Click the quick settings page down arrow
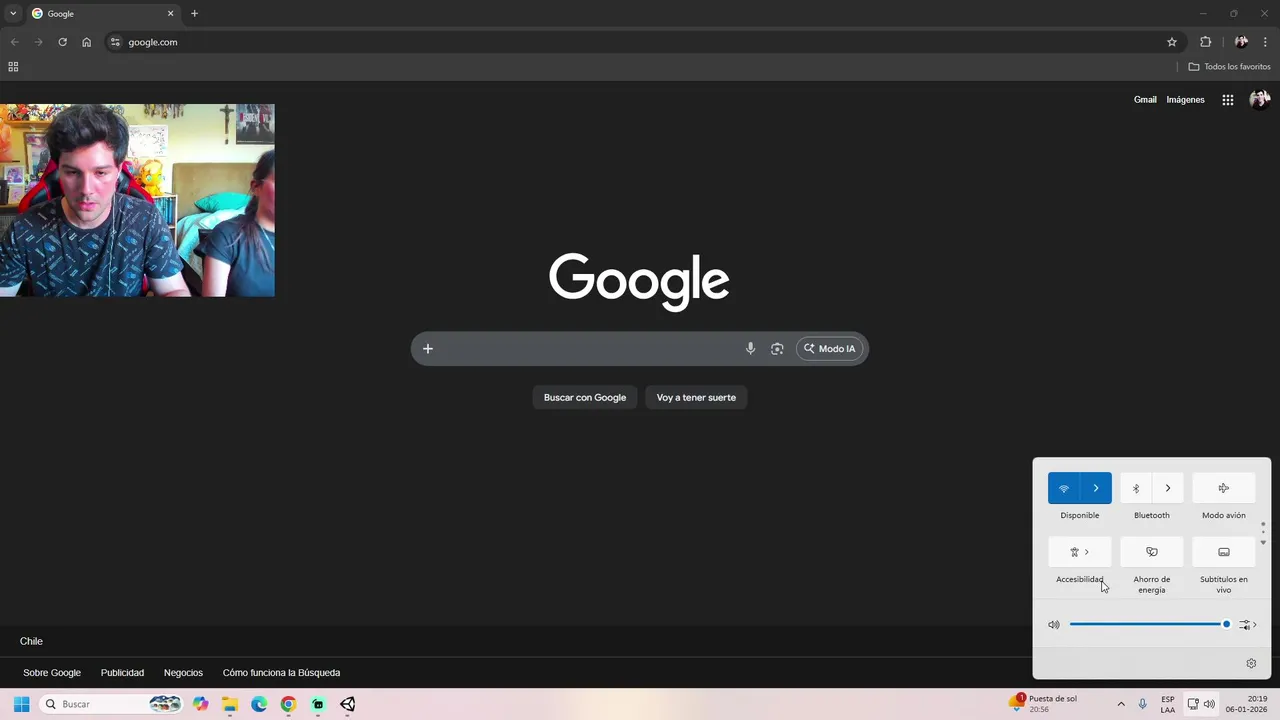Viewport: 1280px width, 720px height. coord(1263,542)
